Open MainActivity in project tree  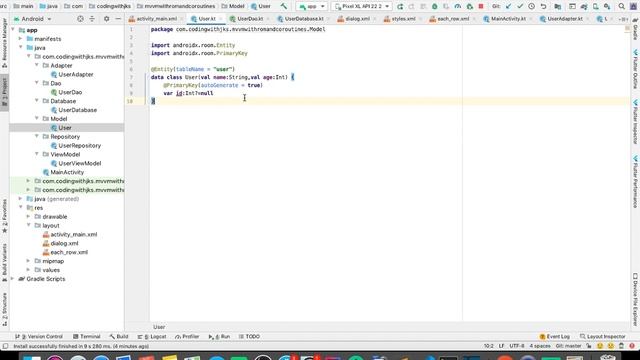[x=67, y=172]
